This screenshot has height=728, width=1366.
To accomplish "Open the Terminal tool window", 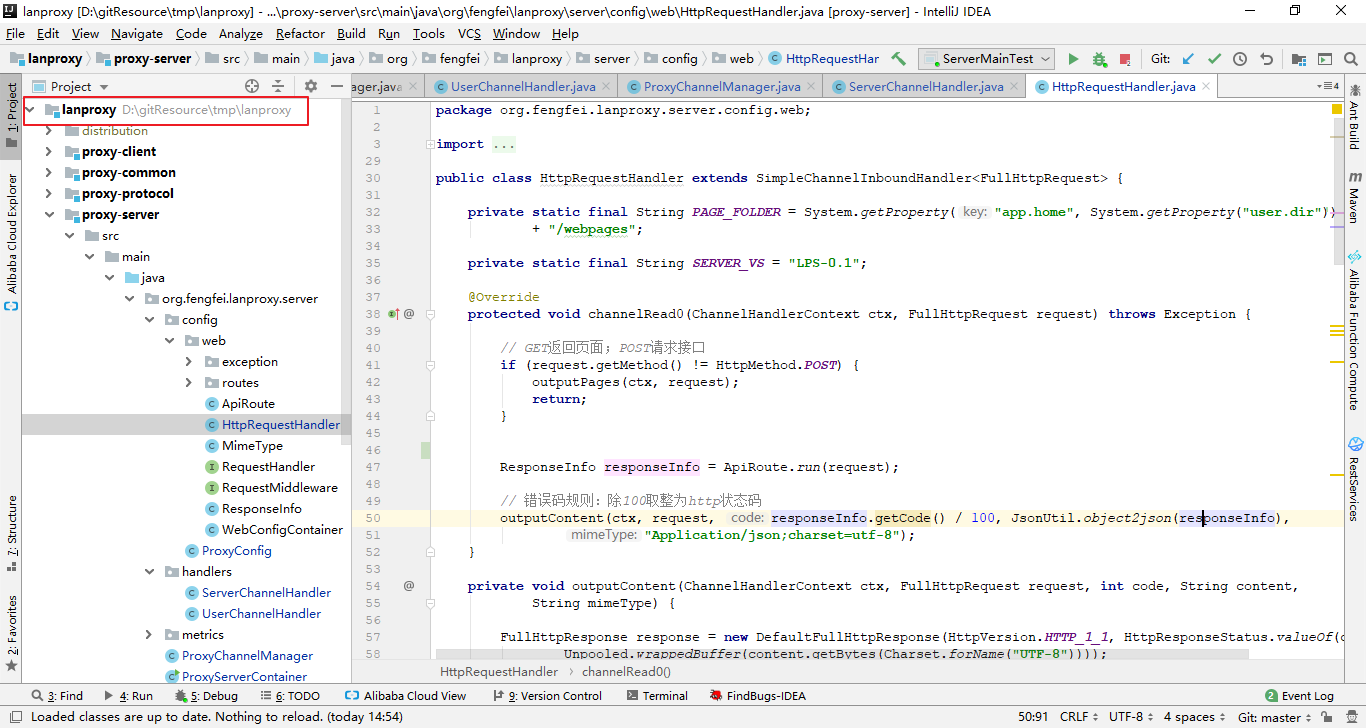I will (x=657, y=696).
